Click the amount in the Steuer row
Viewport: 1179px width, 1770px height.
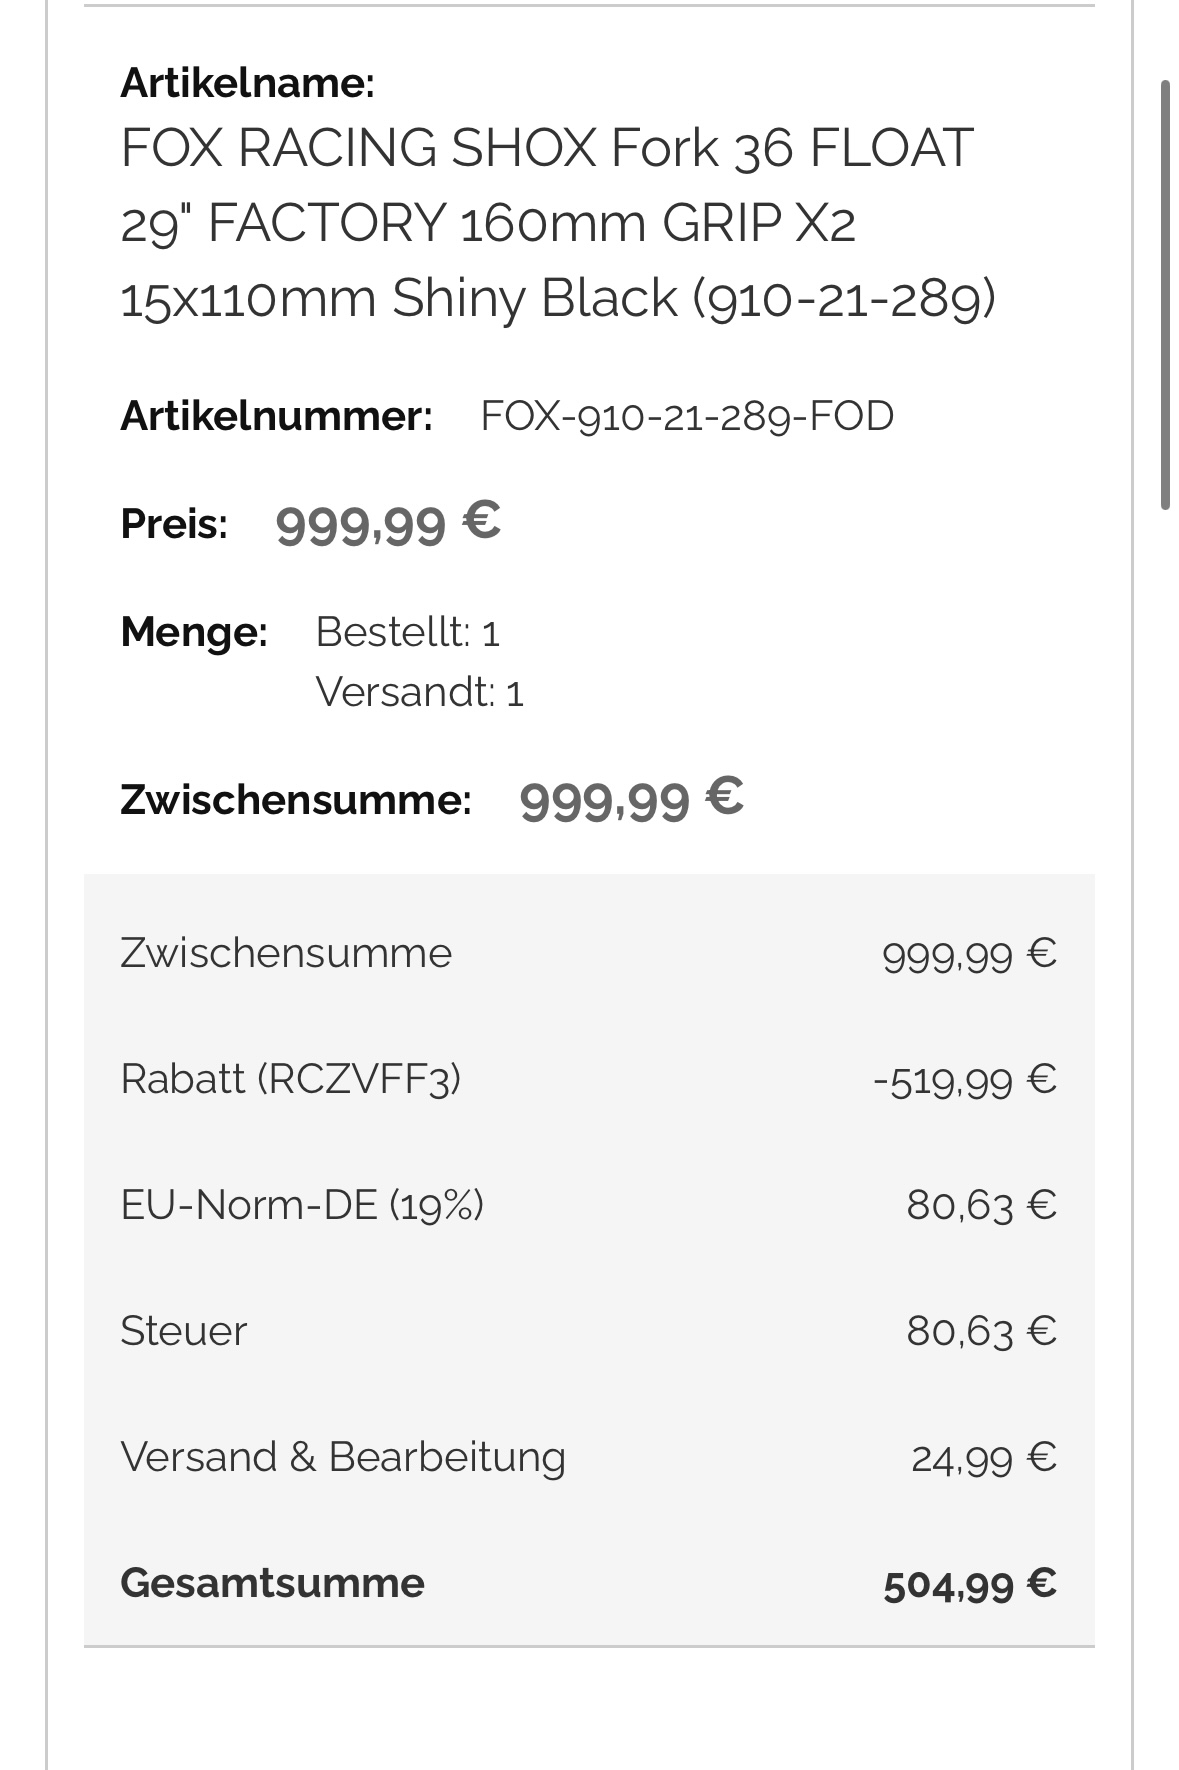point(981,1331)
